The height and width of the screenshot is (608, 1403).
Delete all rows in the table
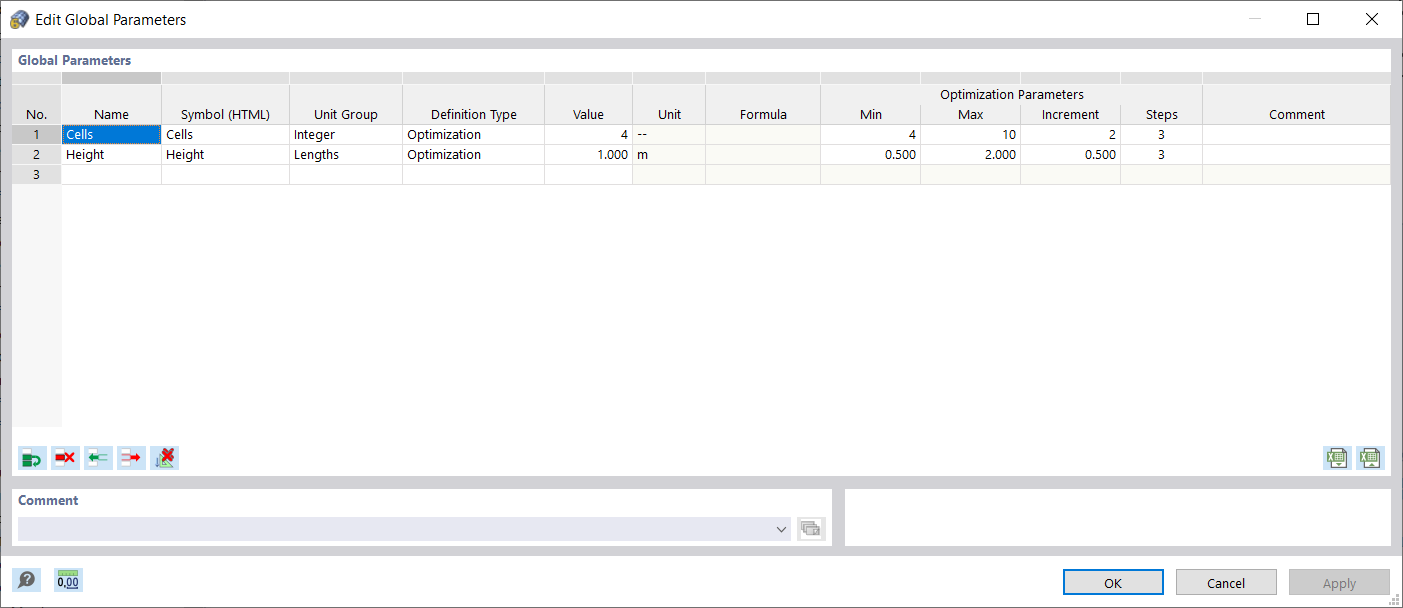[x=164, y=457]
